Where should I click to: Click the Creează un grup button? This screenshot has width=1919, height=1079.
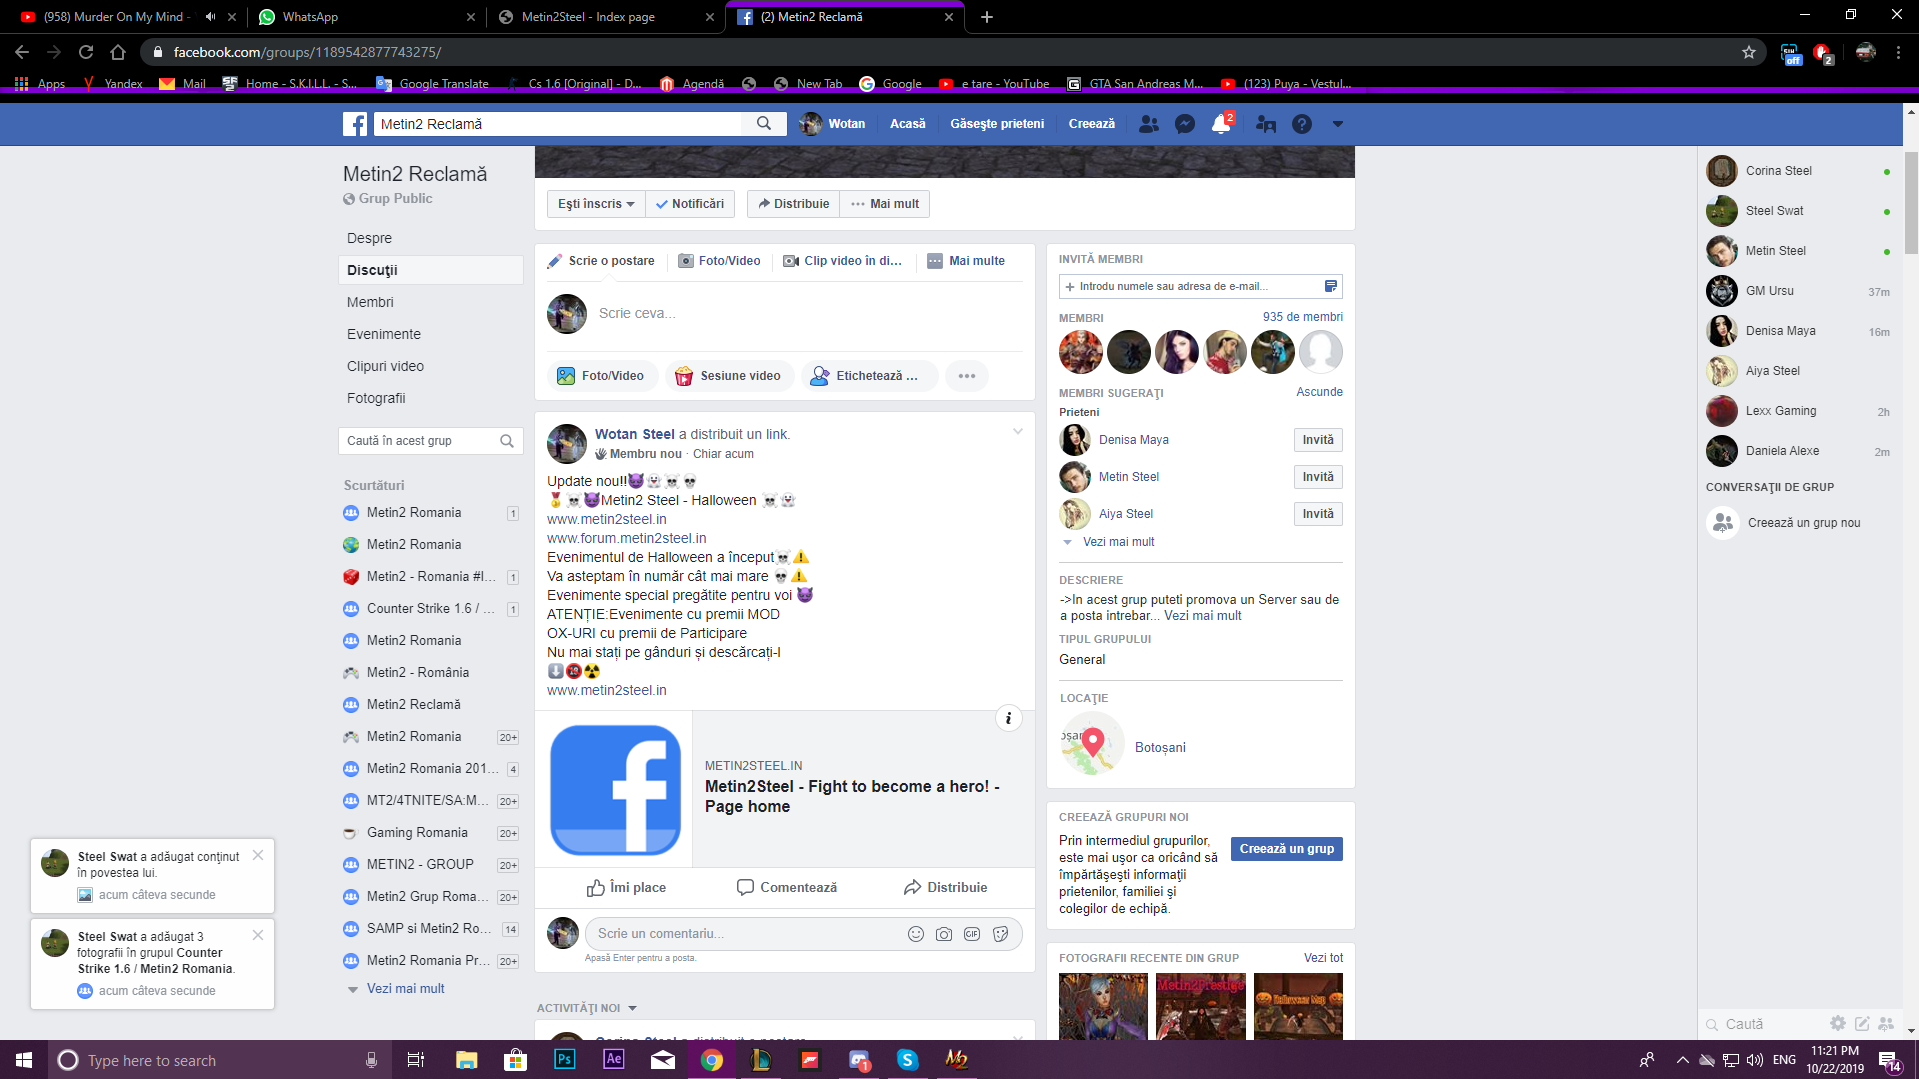pos(1286,849)
